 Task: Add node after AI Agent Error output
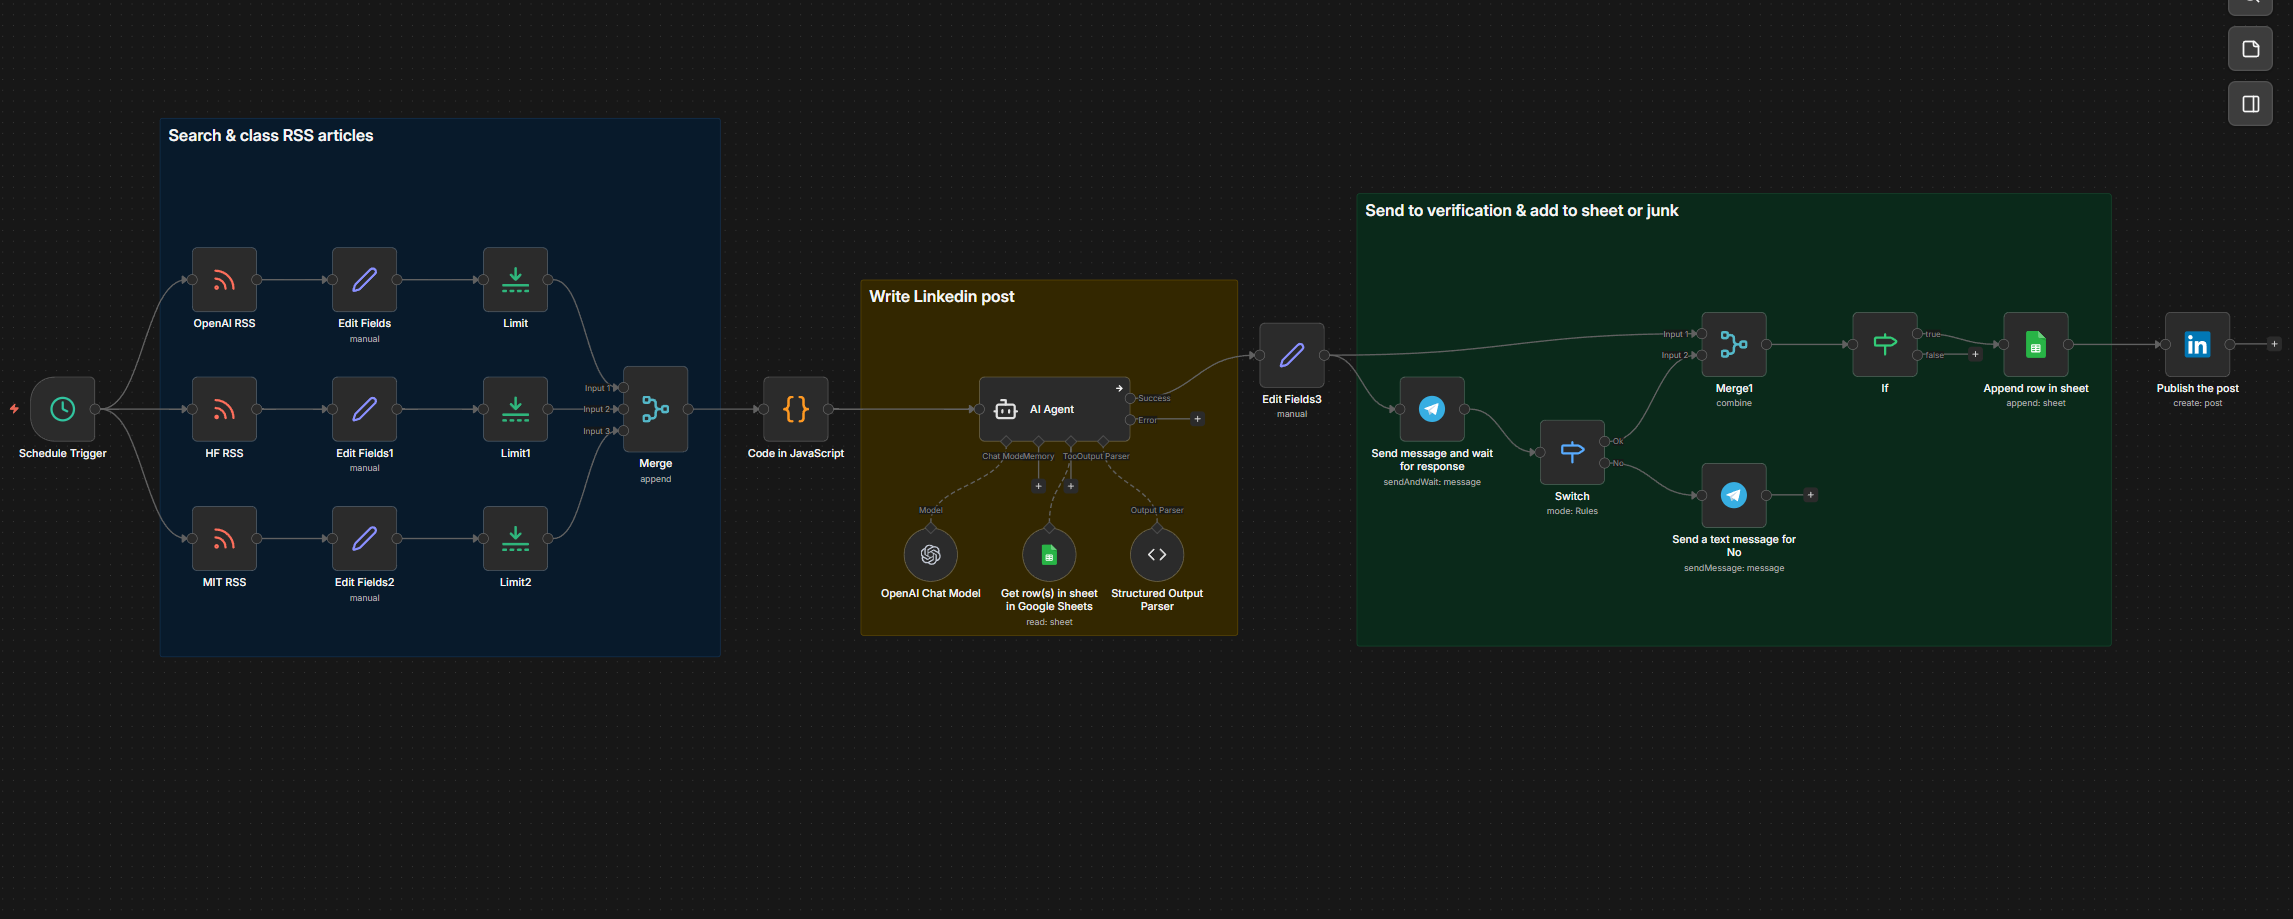coord(1197,419)
